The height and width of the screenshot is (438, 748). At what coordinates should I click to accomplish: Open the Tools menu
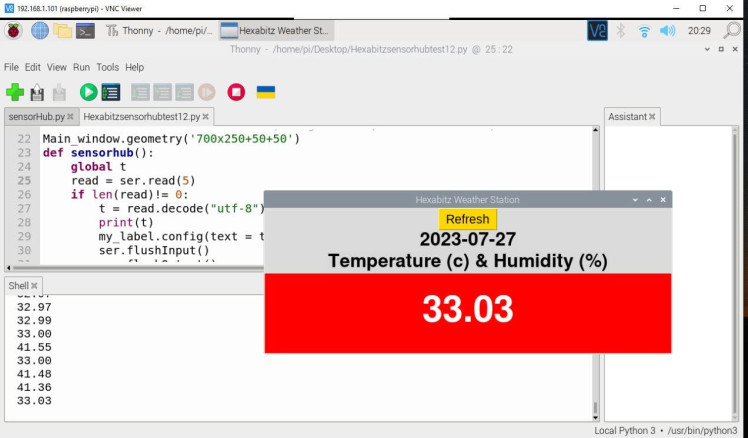[x=107, y=67]
